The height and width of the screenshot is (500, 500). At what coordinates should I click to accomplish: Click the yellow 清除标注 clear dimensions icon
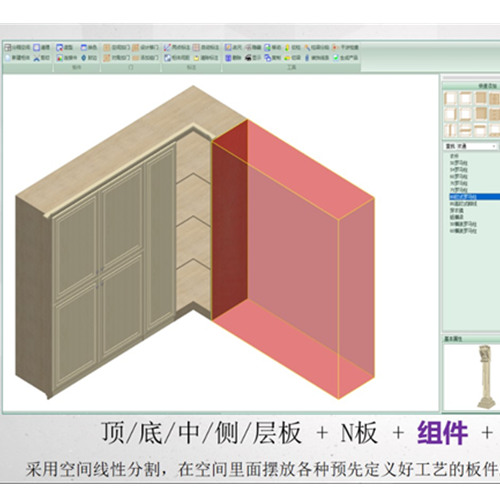[196, 58]
